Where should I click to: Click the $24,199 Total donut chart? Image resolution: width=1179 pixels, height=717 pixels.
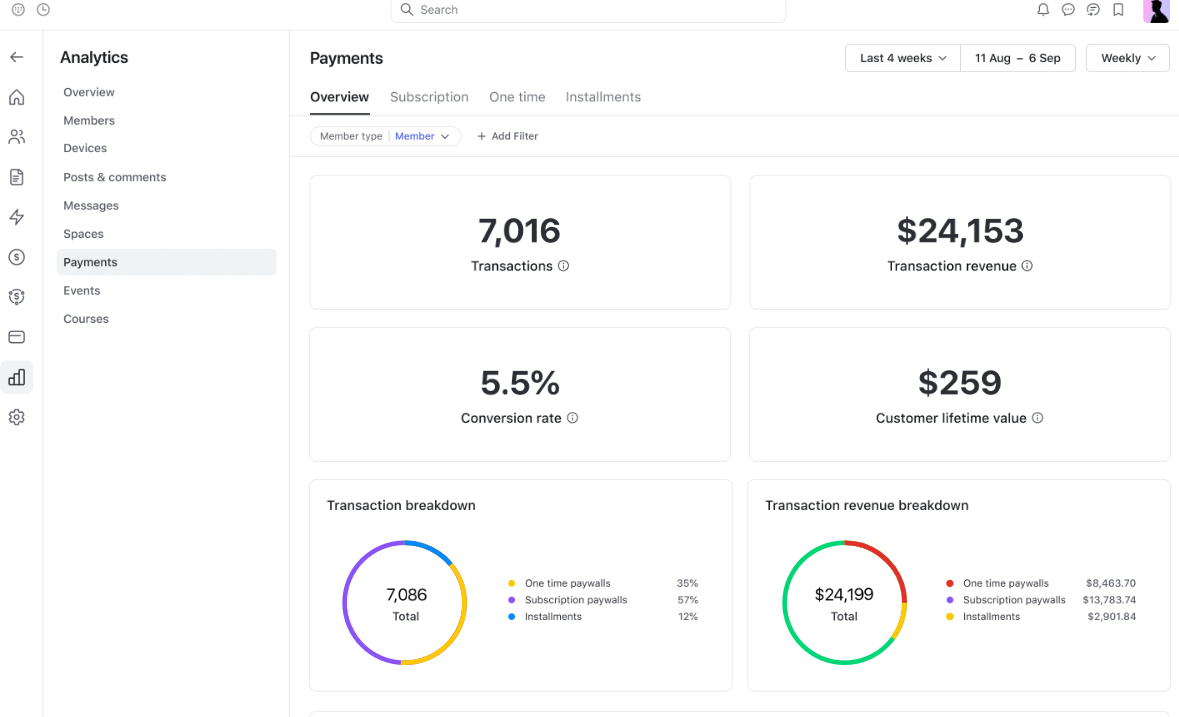click(x=844, y=603)
